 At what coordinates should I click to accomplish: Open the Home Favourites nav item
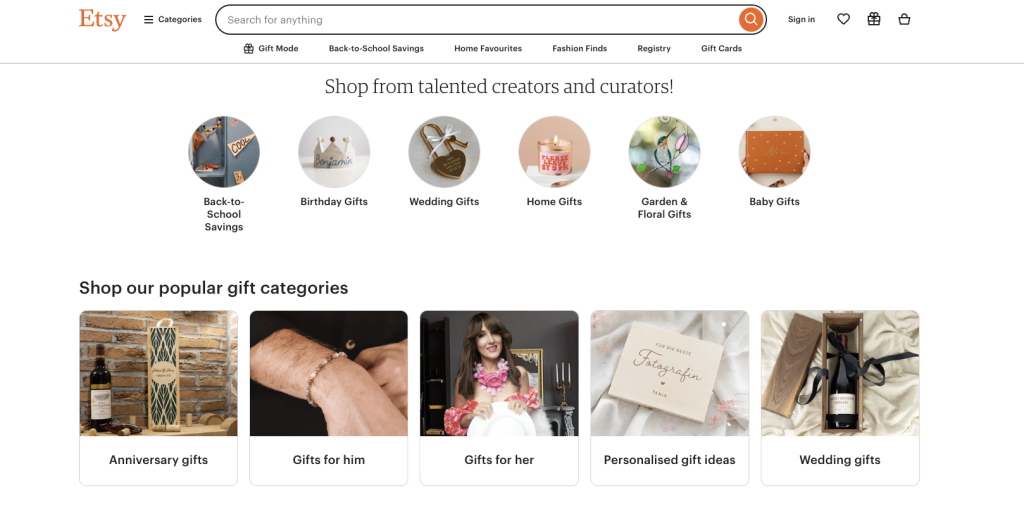click(488, 48)
